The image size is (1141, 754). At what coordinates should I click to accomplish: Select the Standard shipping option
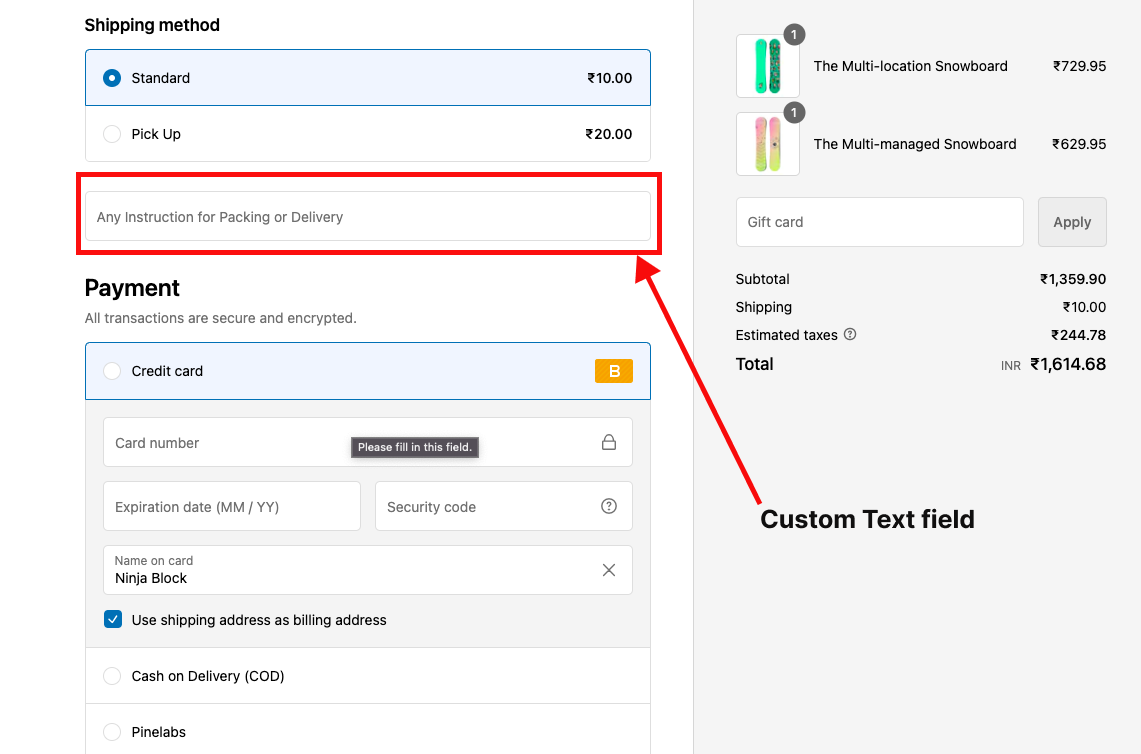[112, 77]
